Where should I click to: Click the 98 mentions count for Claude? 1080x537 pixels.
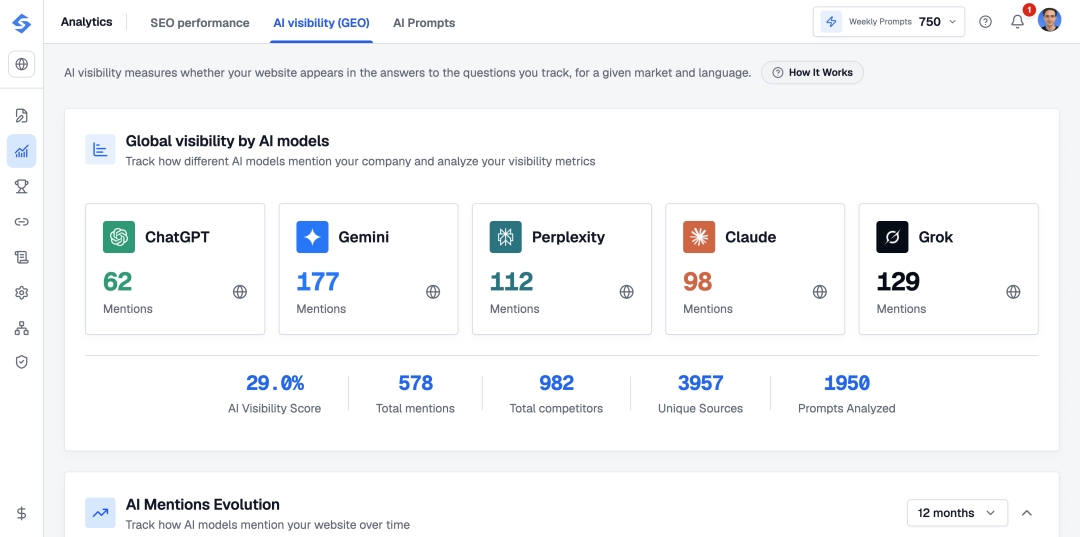tap(698, 282)
